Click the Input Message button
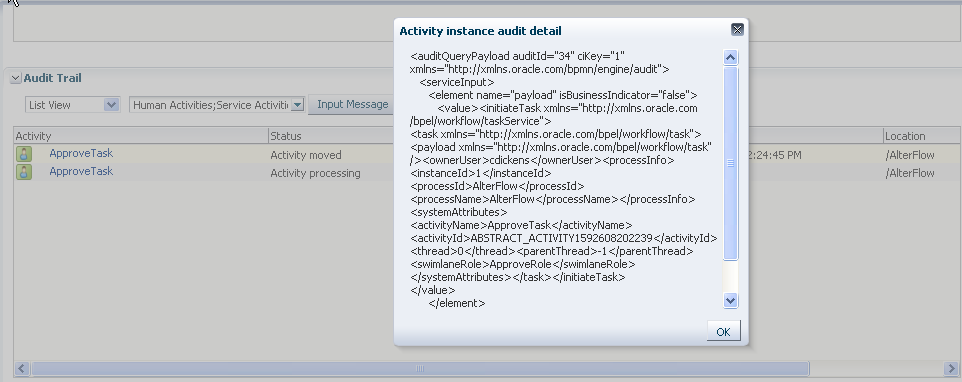This screenshot has height=382, width=962. pyautogui.click(x=353, y=104)
